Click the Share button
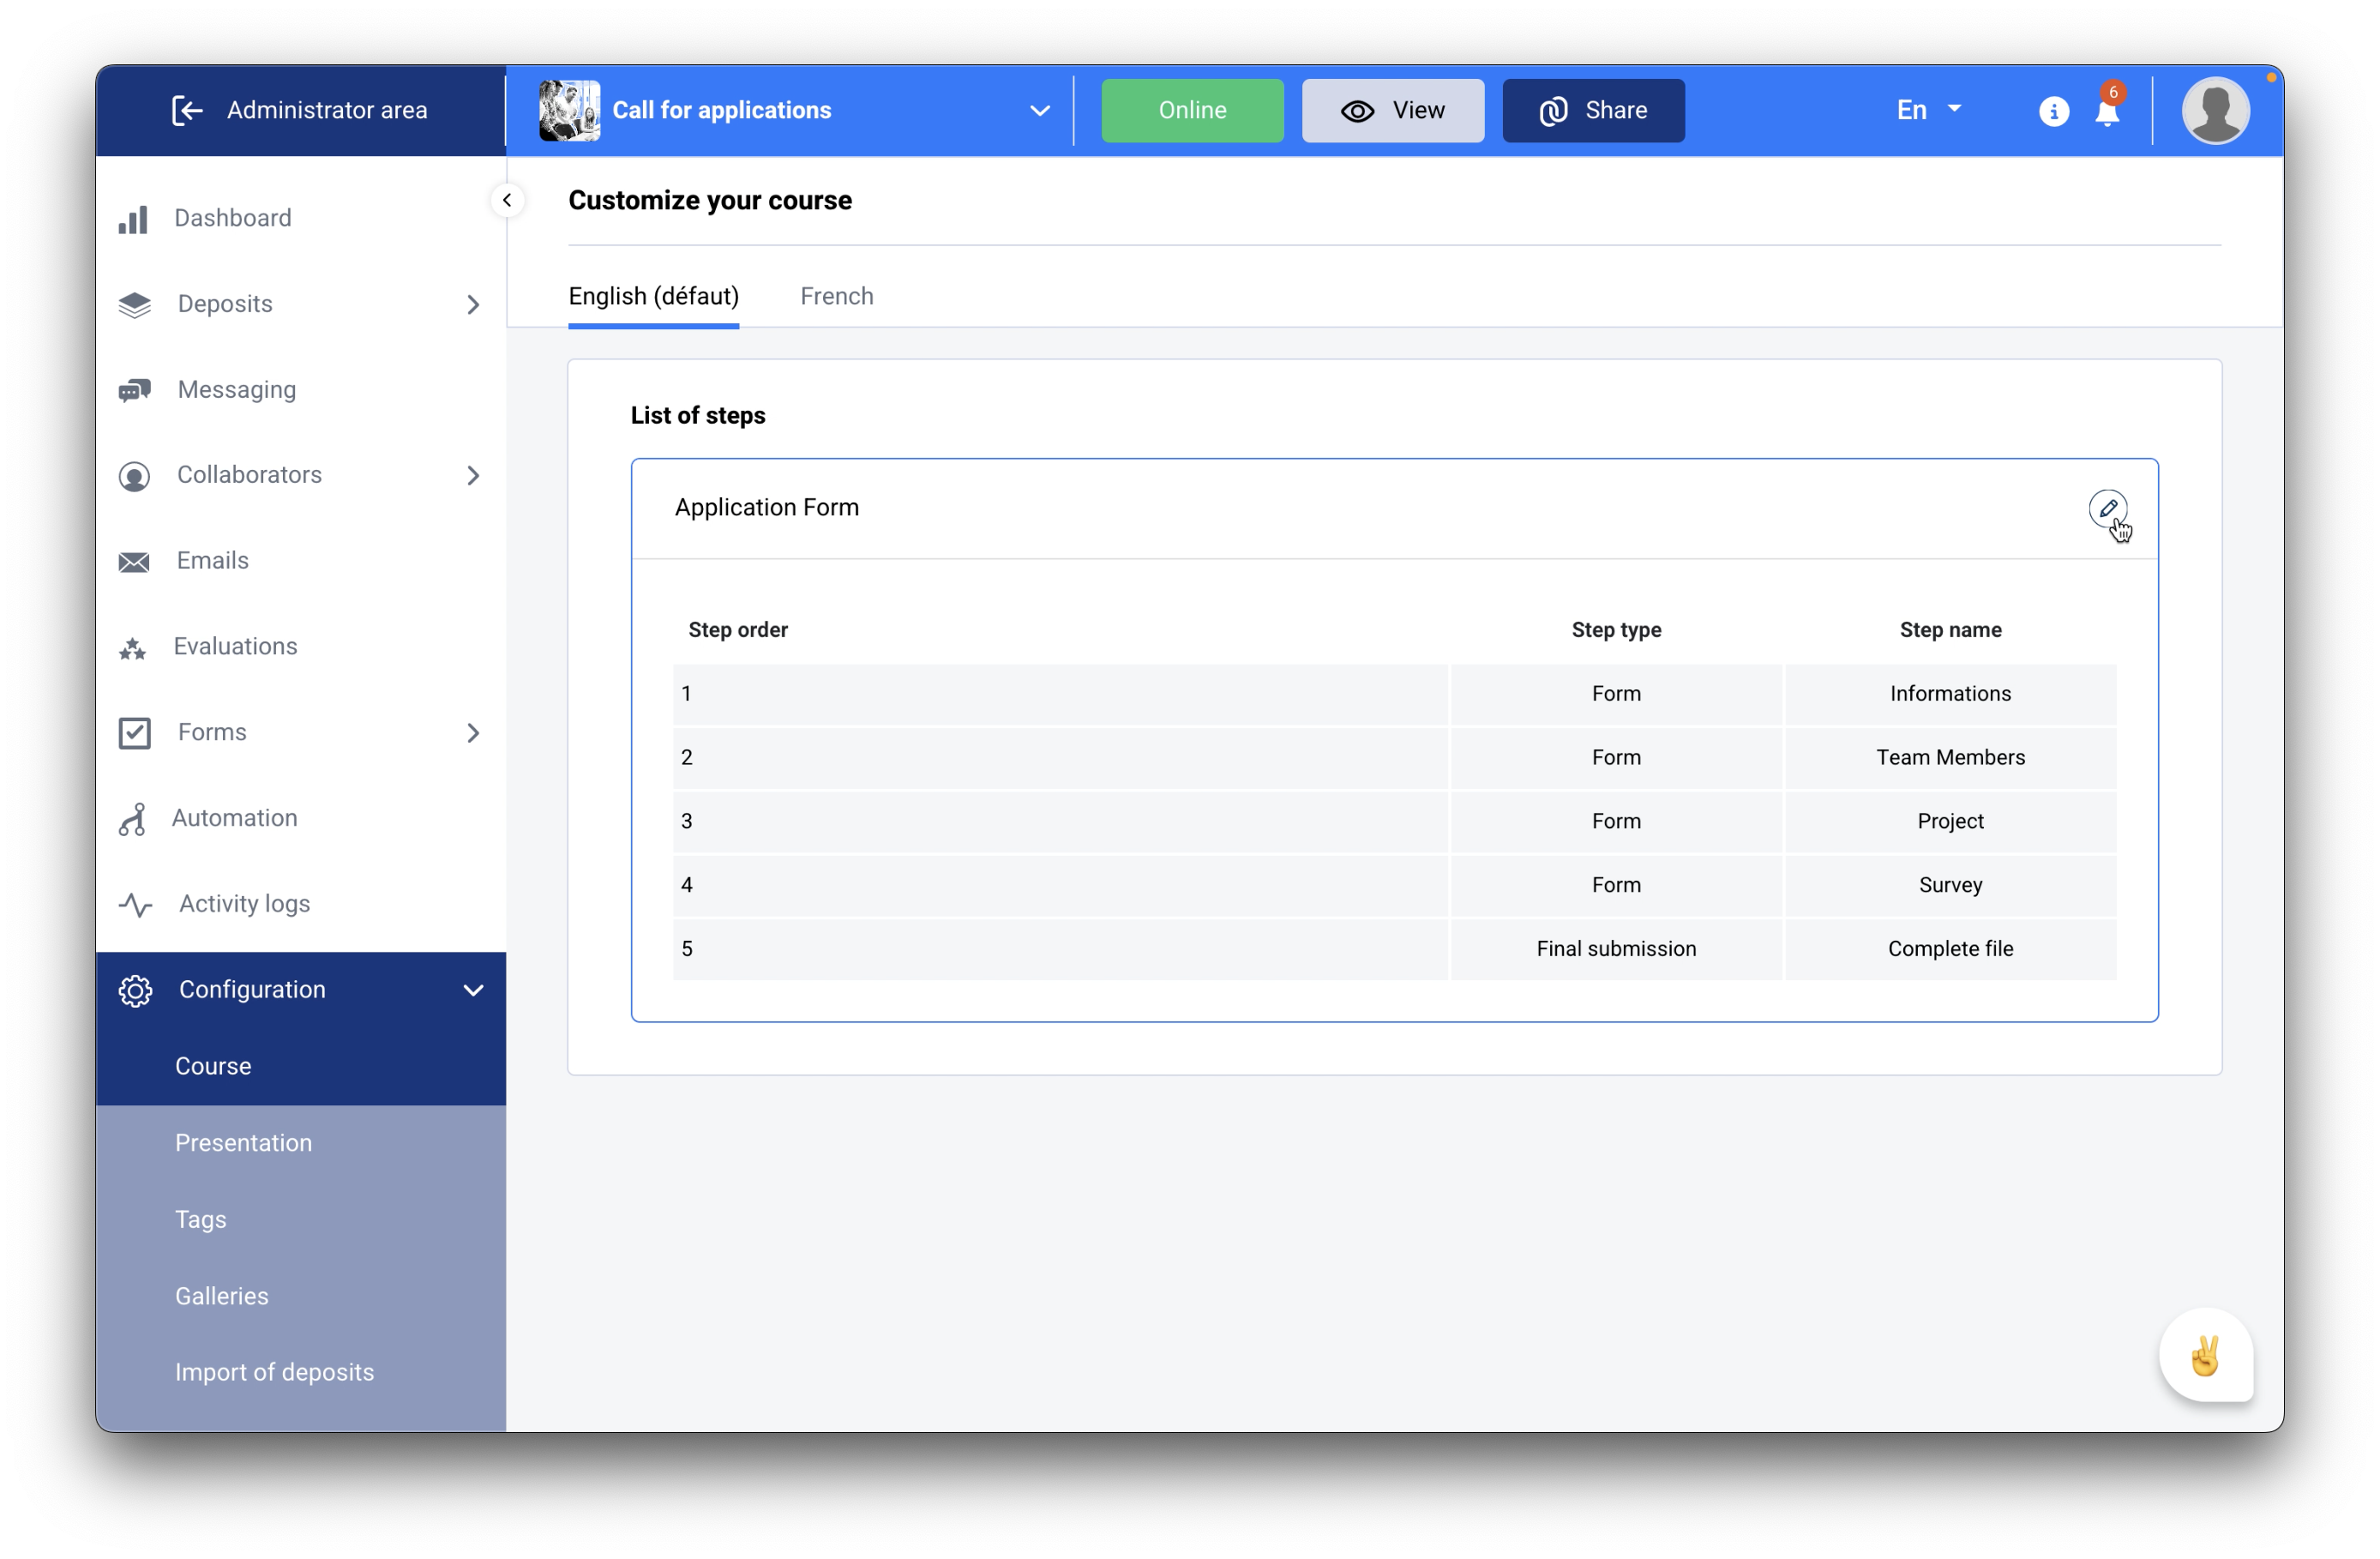 (x=1593, y=110)
